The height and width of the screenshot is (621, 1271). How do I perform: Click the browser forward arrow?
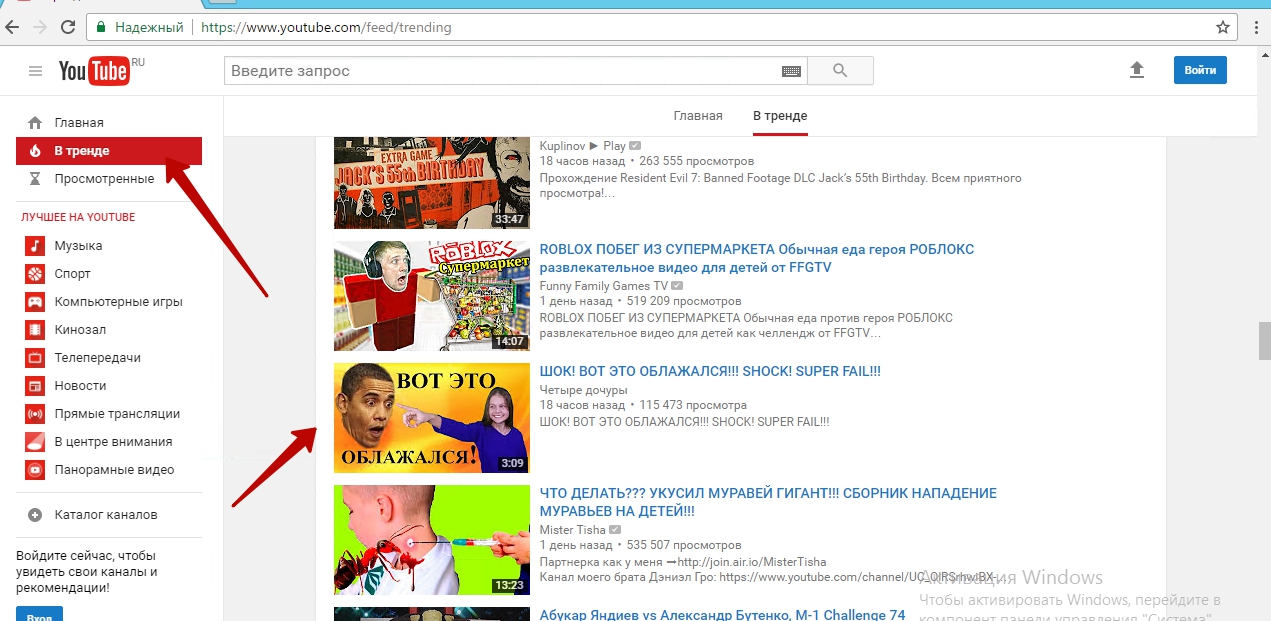[x=41, y=27]
